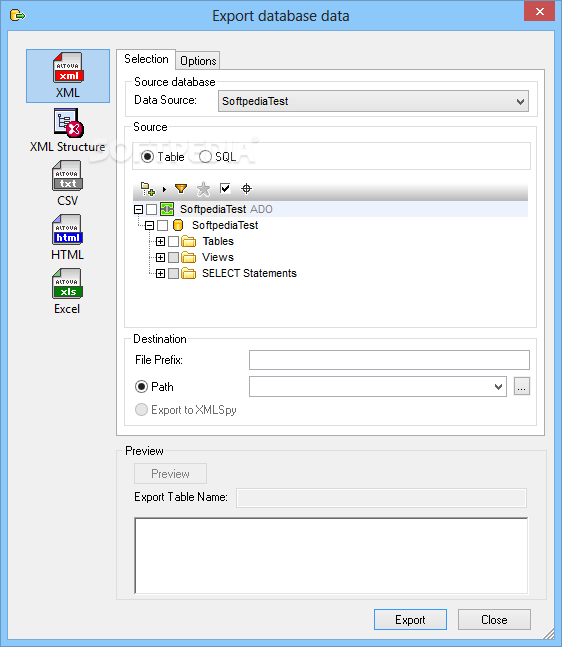Image resolution: width=562 pixels, height=647 pixels.
Task: Check the Tables folder checkbox
Action: click(x=174, y=242)
